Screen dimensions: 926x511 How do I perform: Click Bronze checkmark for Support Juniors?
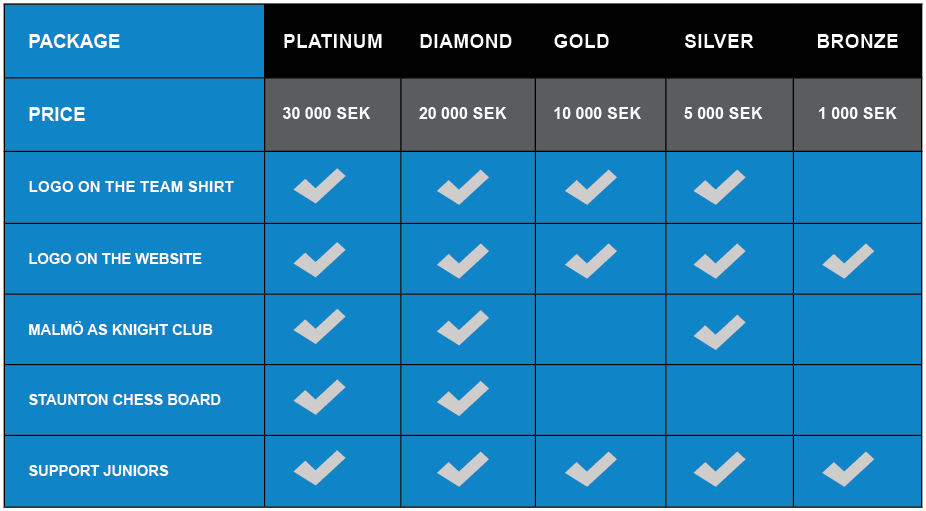pos(848,469)
